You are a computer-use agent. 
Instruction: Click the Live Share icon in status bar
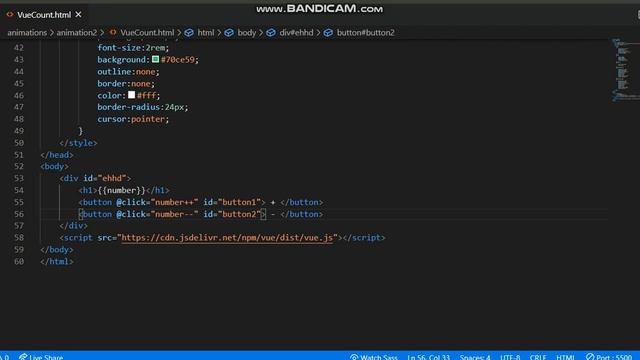coord(23,357)
